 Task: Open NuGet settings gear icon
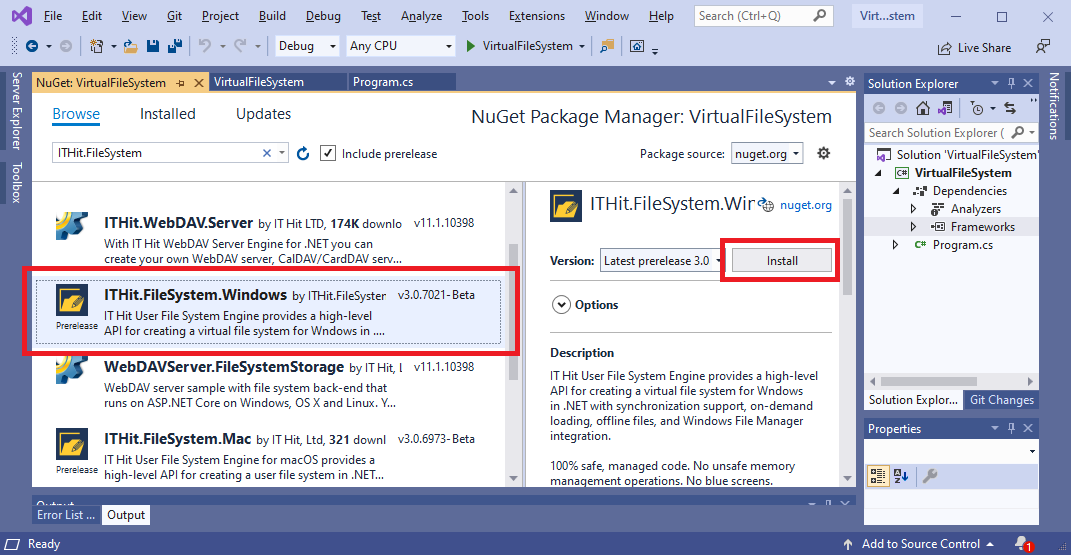tap(823, 153)
